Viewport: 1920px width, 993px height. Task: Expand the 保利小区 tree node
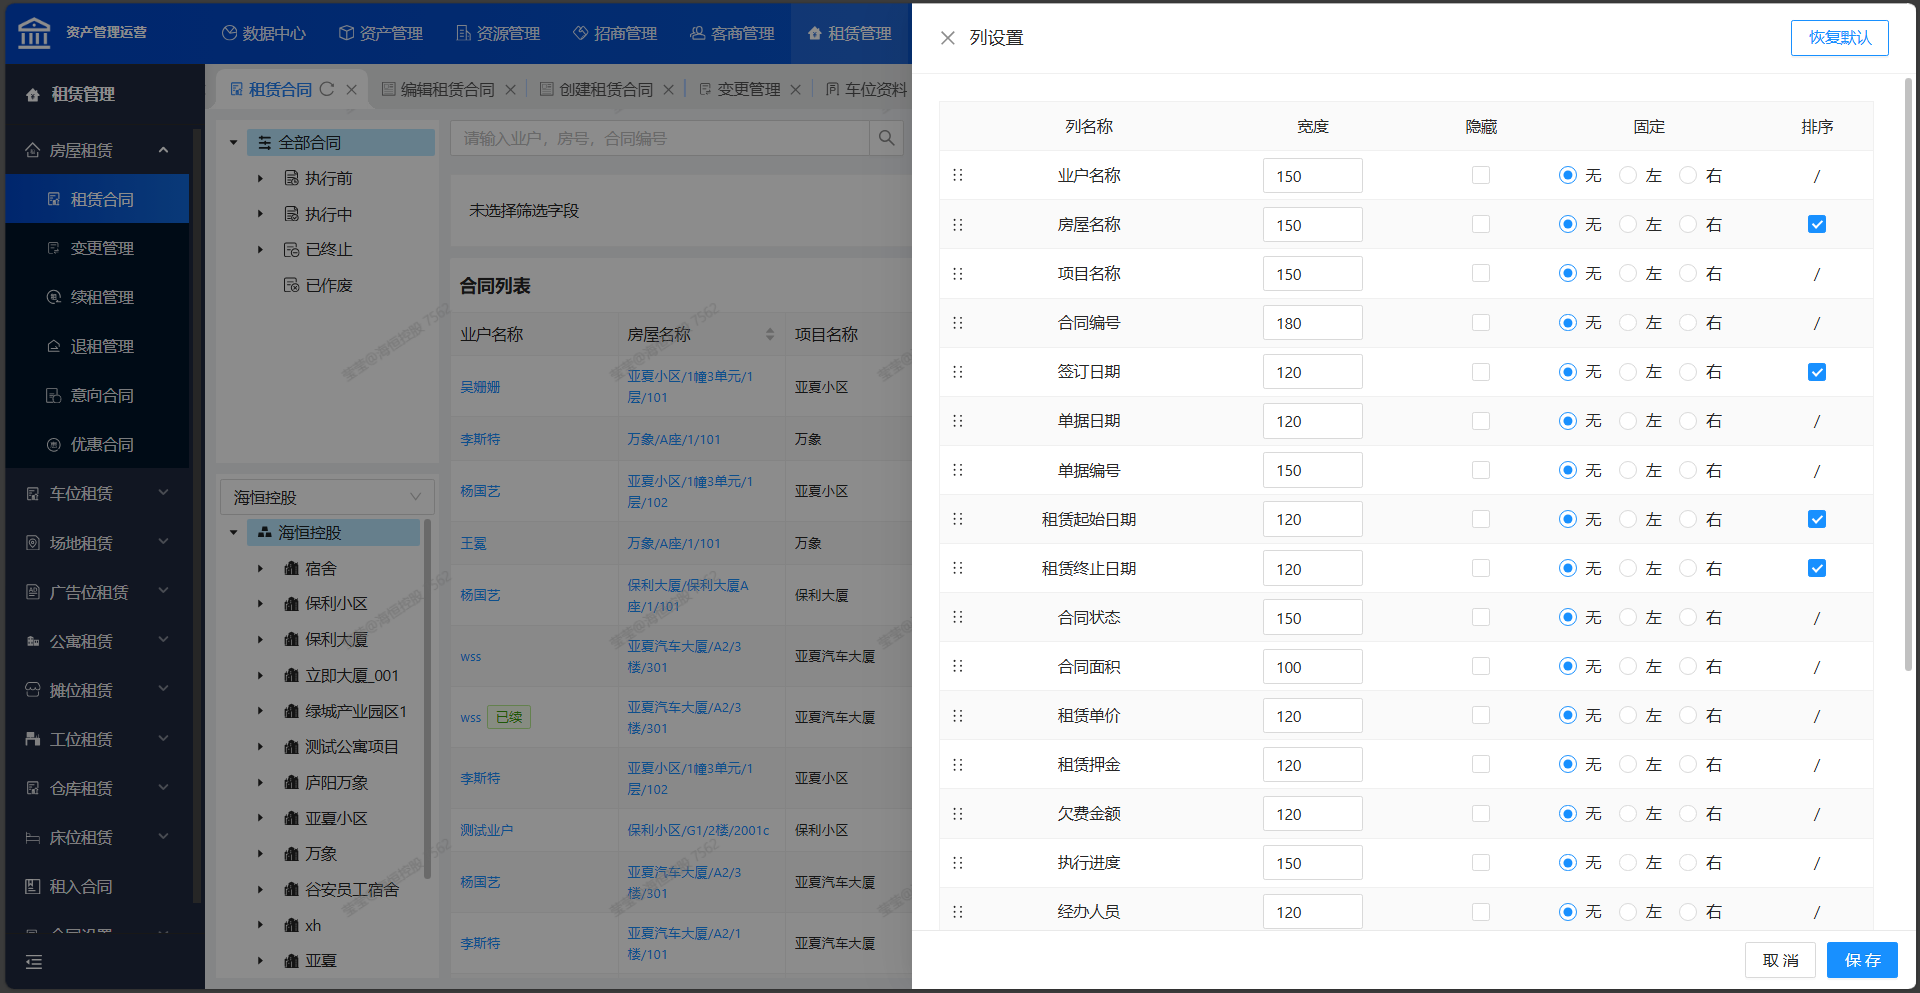tap(260, 604)
